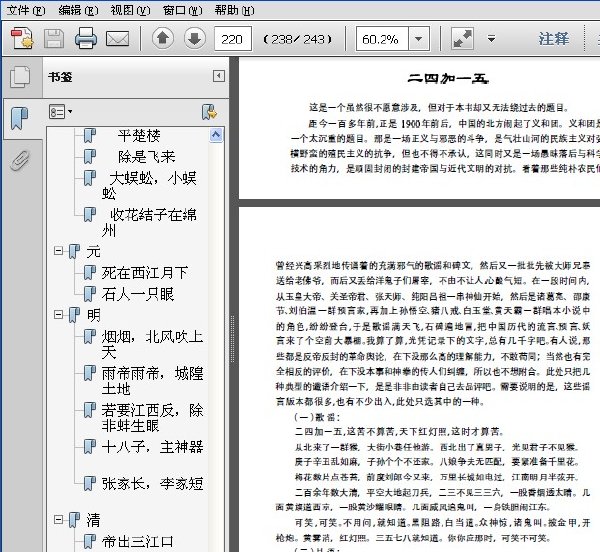Select the 元 bookmark
Screen dimensions: 600x552
coord(93,252)
